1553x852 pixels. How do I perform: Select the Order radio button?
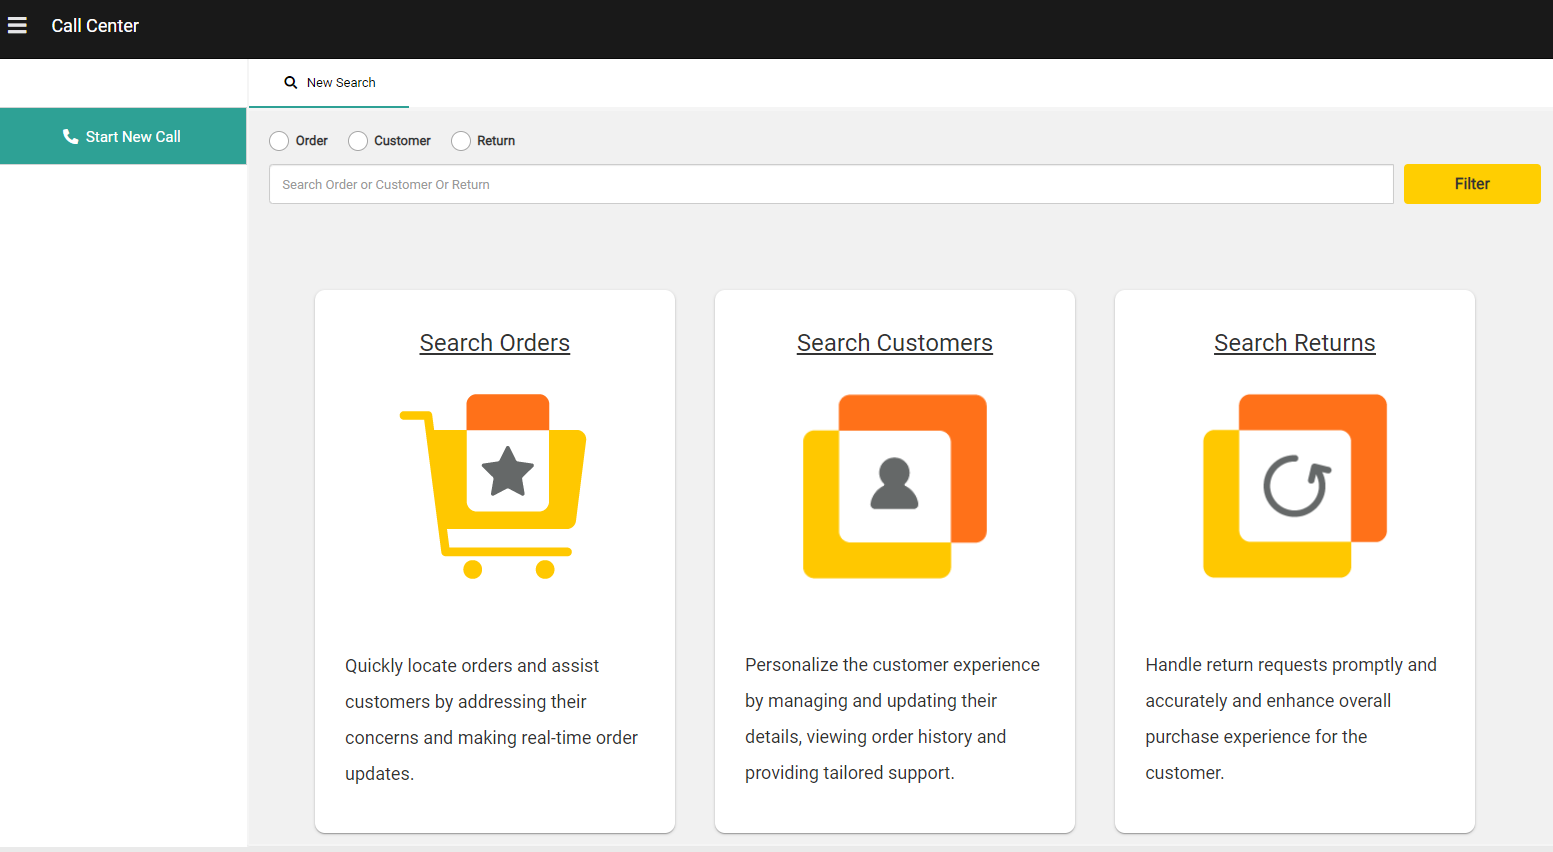coord(279,141)
